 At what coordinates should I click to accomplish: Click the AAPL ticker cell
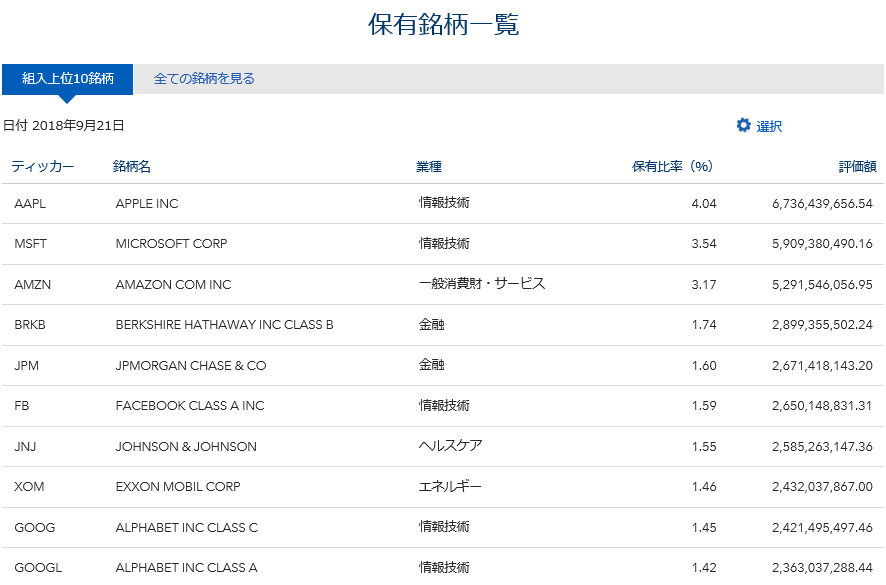click(x=30, y=203)
